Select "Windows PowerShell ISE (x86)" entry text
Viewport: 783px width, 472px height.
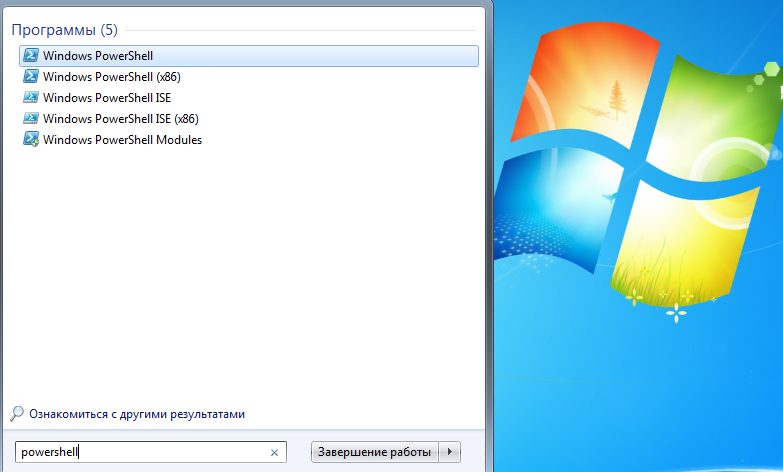coord(121,118)
